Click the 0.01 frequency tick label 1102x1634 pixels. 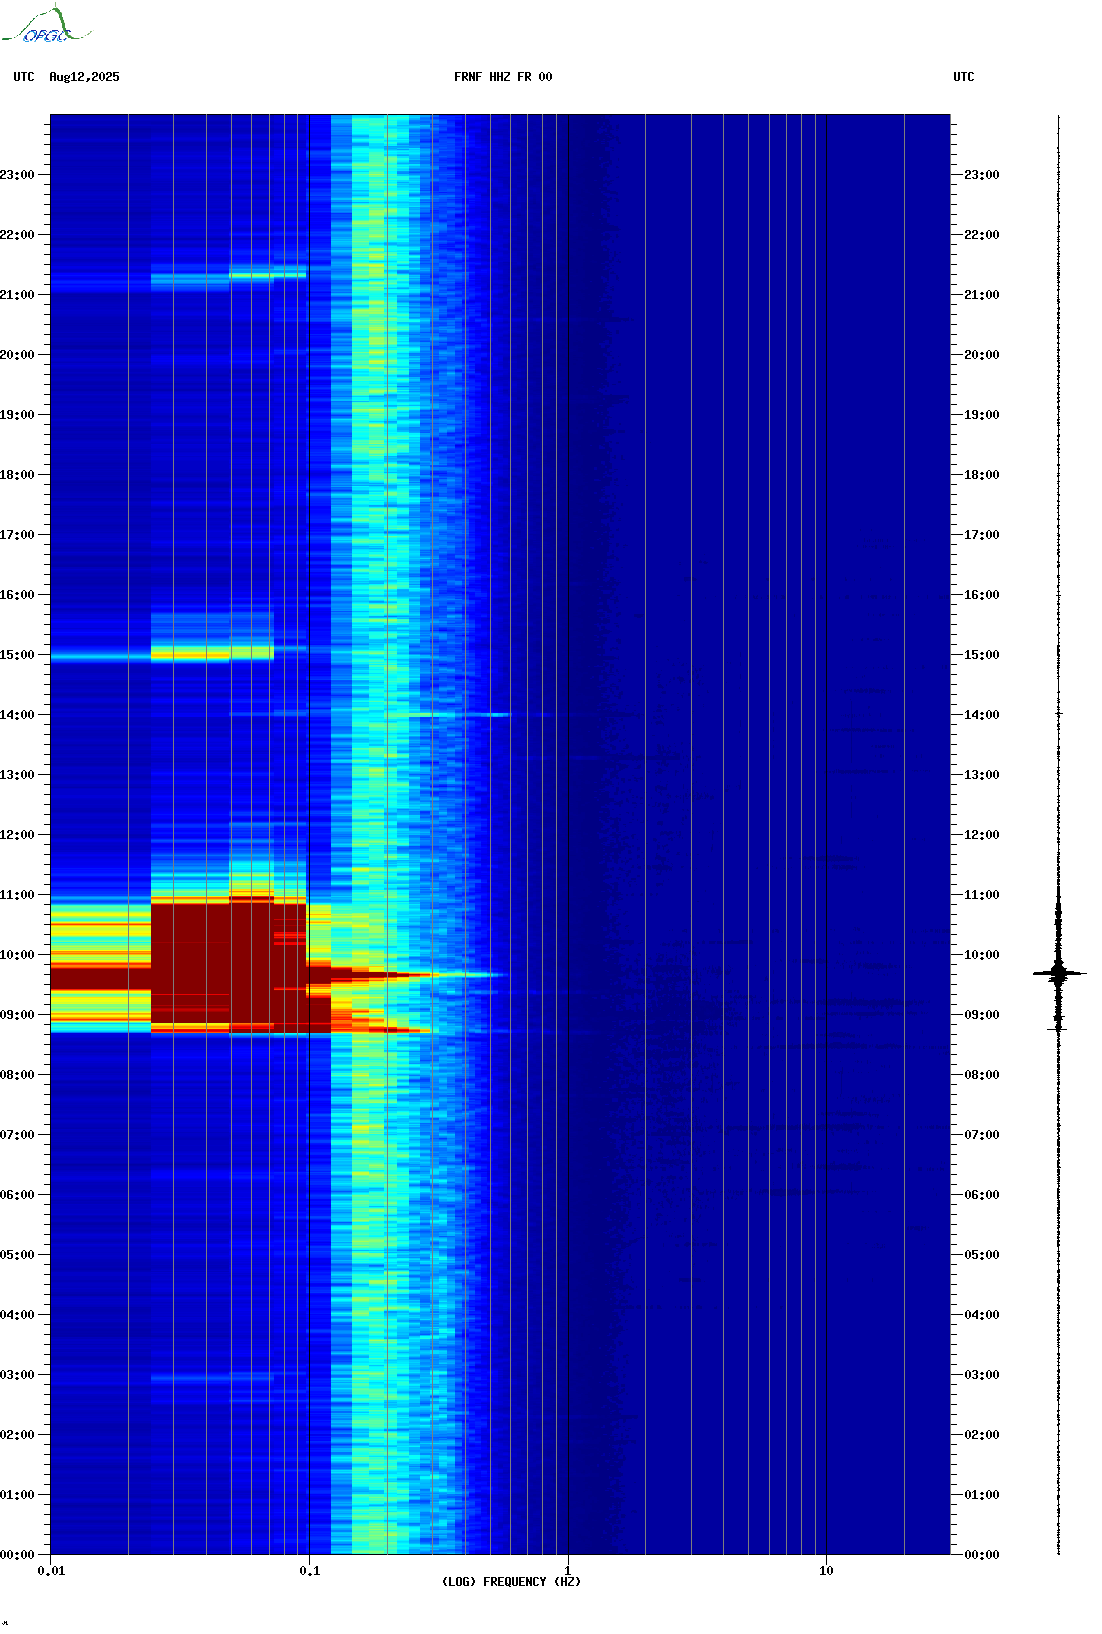(x=51, y=1571)
